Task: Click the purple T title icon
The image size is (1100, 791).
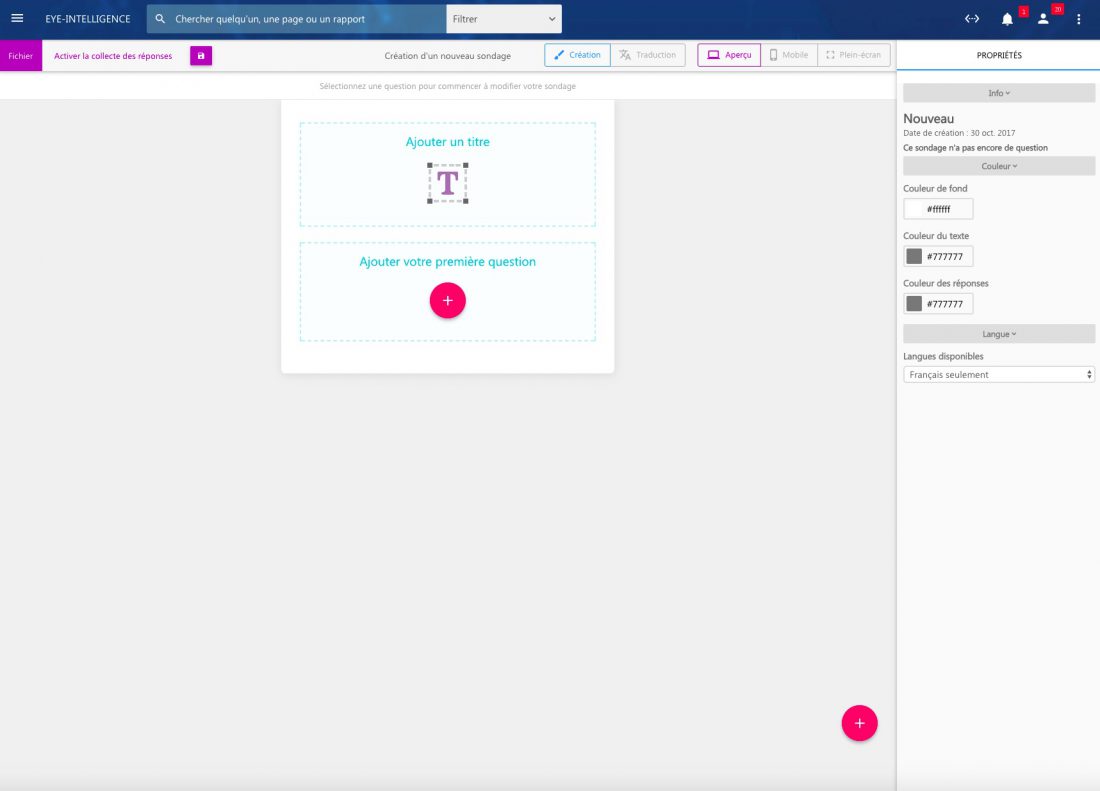Action: [x=448, y=183]
